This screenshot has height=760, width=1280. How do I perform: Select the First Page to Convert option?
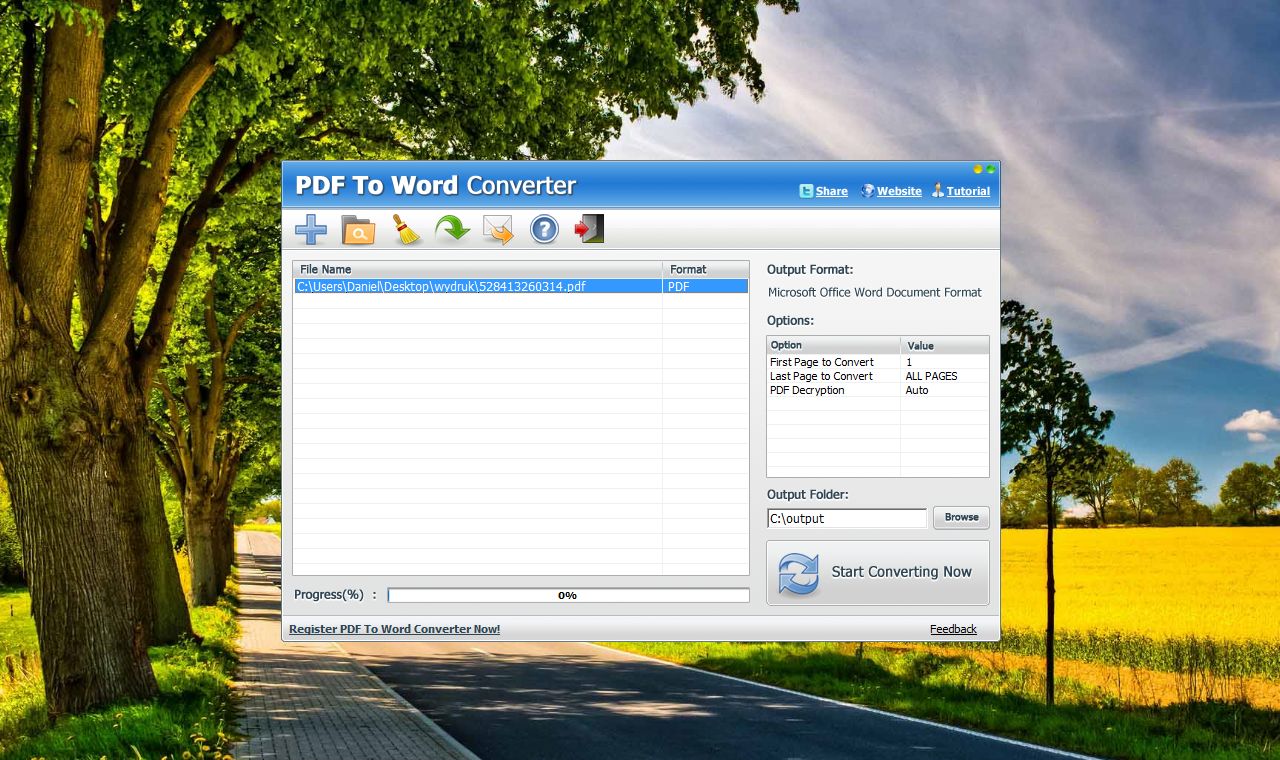(822, 362)
